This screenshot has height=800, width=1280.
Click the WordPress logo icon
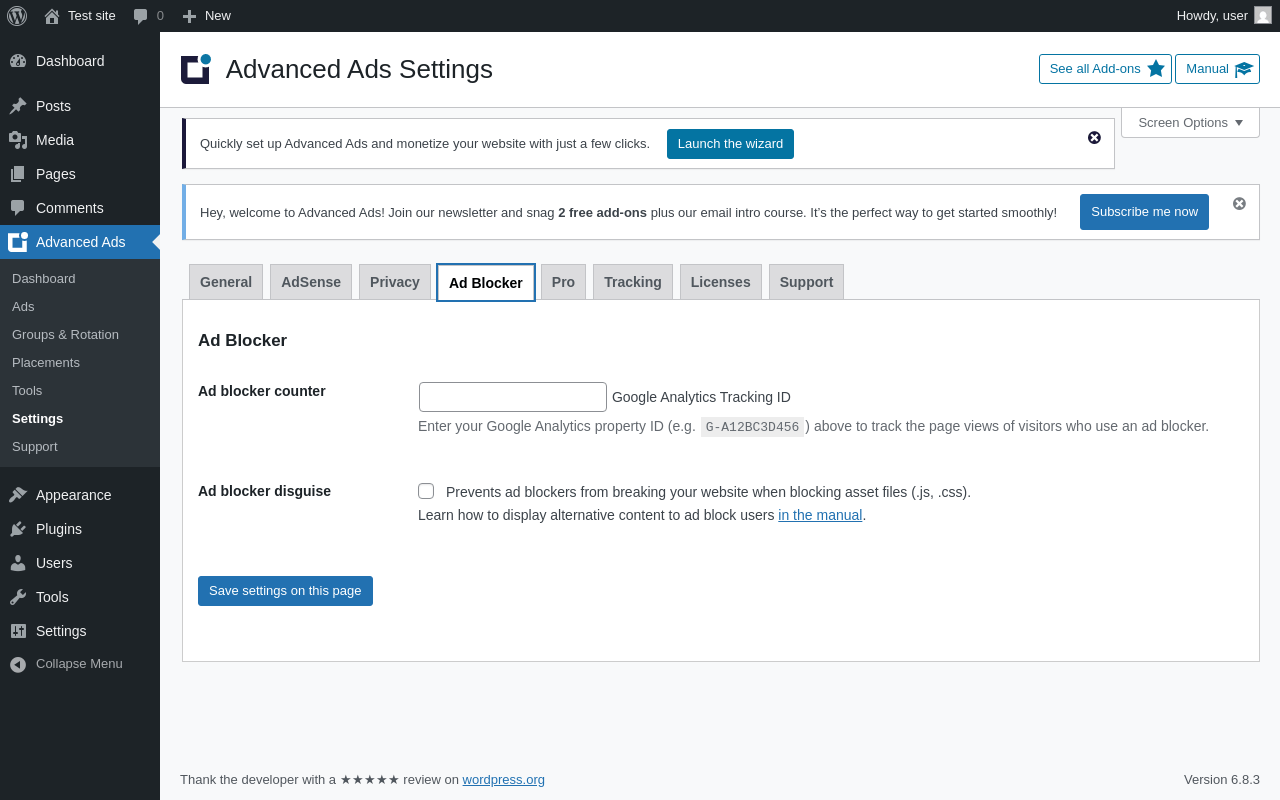click(x=17, y=16)
